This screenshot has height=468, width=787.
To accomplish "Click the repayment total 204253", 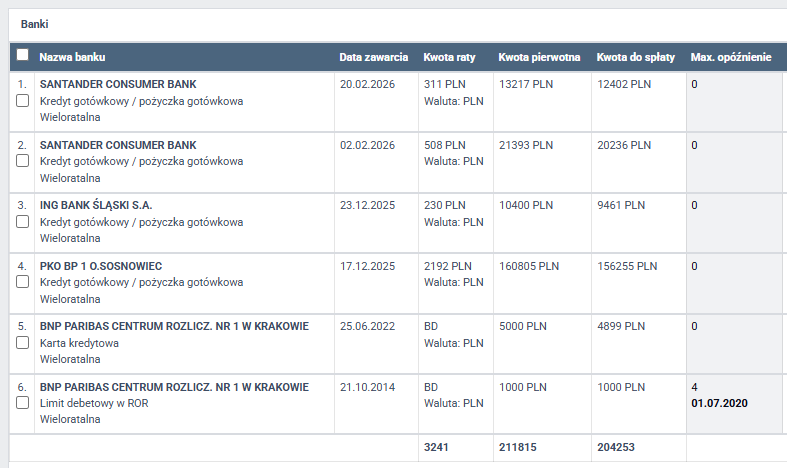I will (616, 447).
